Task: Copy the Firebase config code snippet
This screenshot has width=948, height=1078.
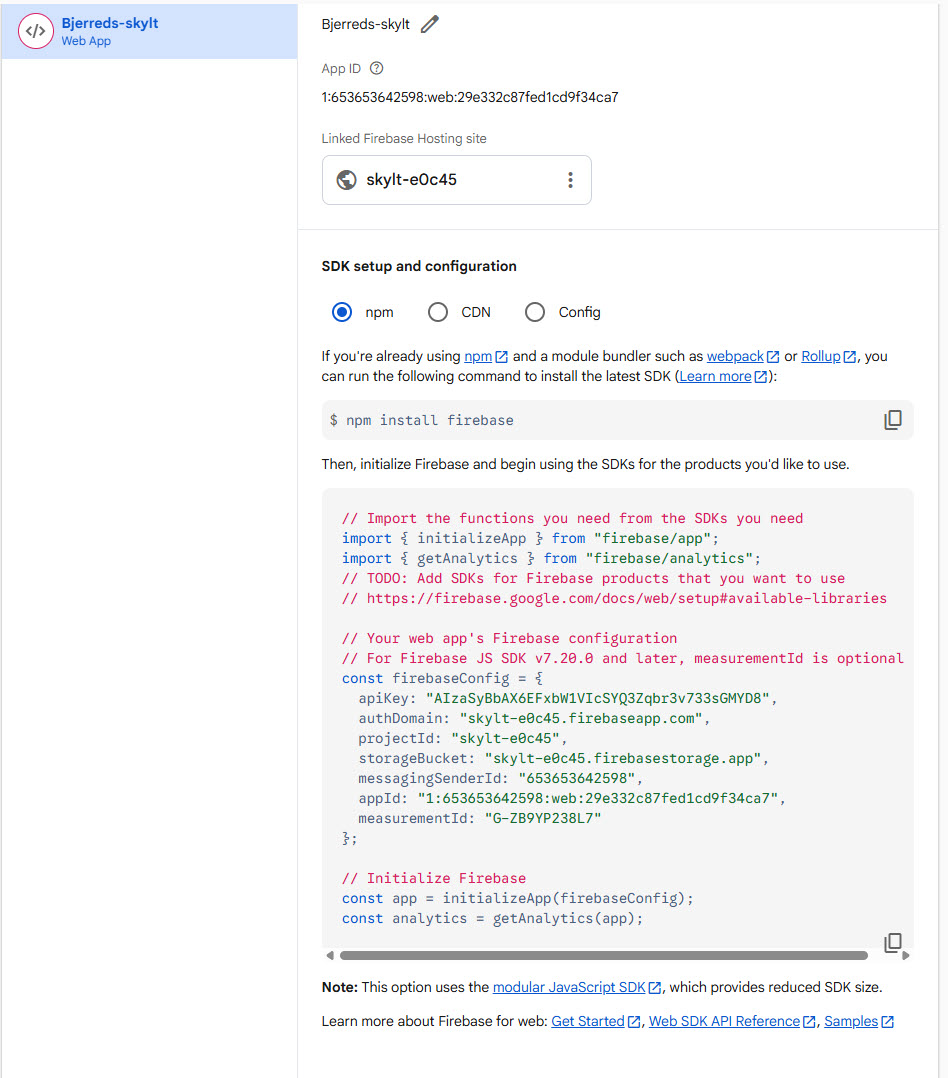Action: [892, 942]
